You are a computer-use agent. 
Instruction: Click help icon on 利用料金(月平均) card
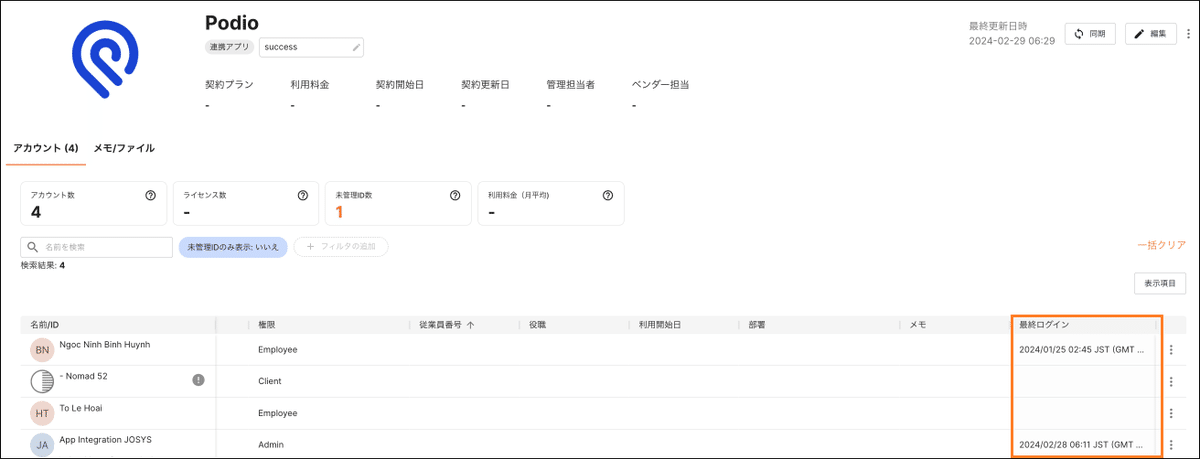pos(607,195)
